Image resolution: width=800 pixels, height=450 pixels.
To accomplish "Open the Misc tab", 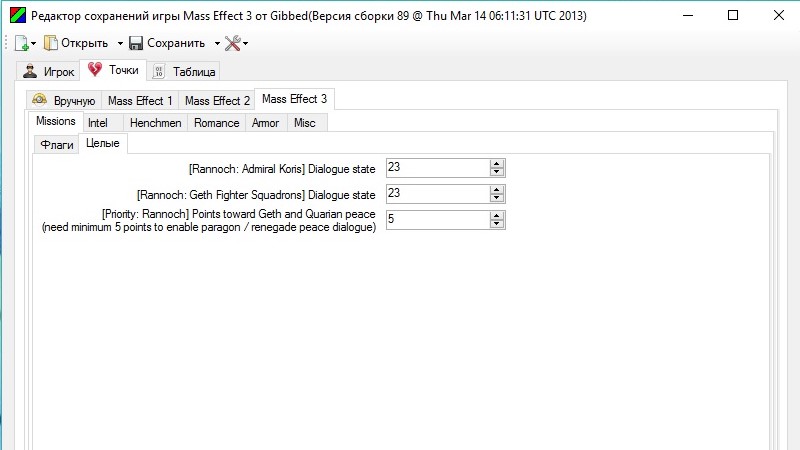I will coord(305,123).
